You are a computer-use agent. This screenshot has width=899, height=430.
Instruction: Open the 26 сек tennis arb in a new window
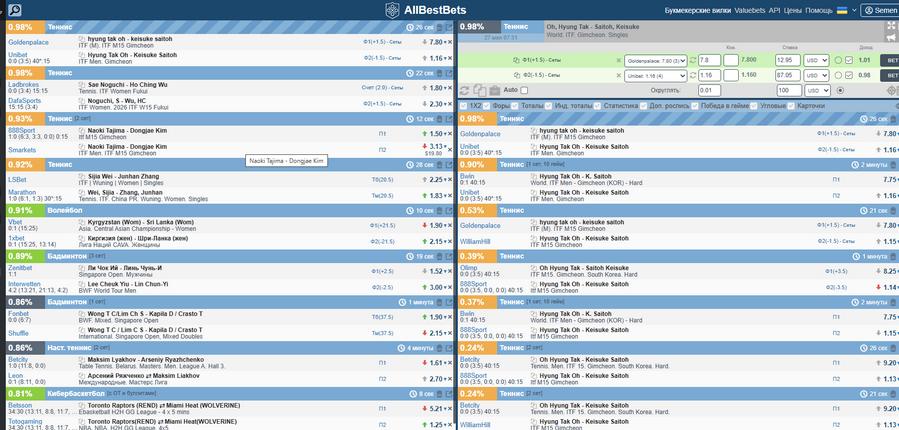[x=449, y=28]
